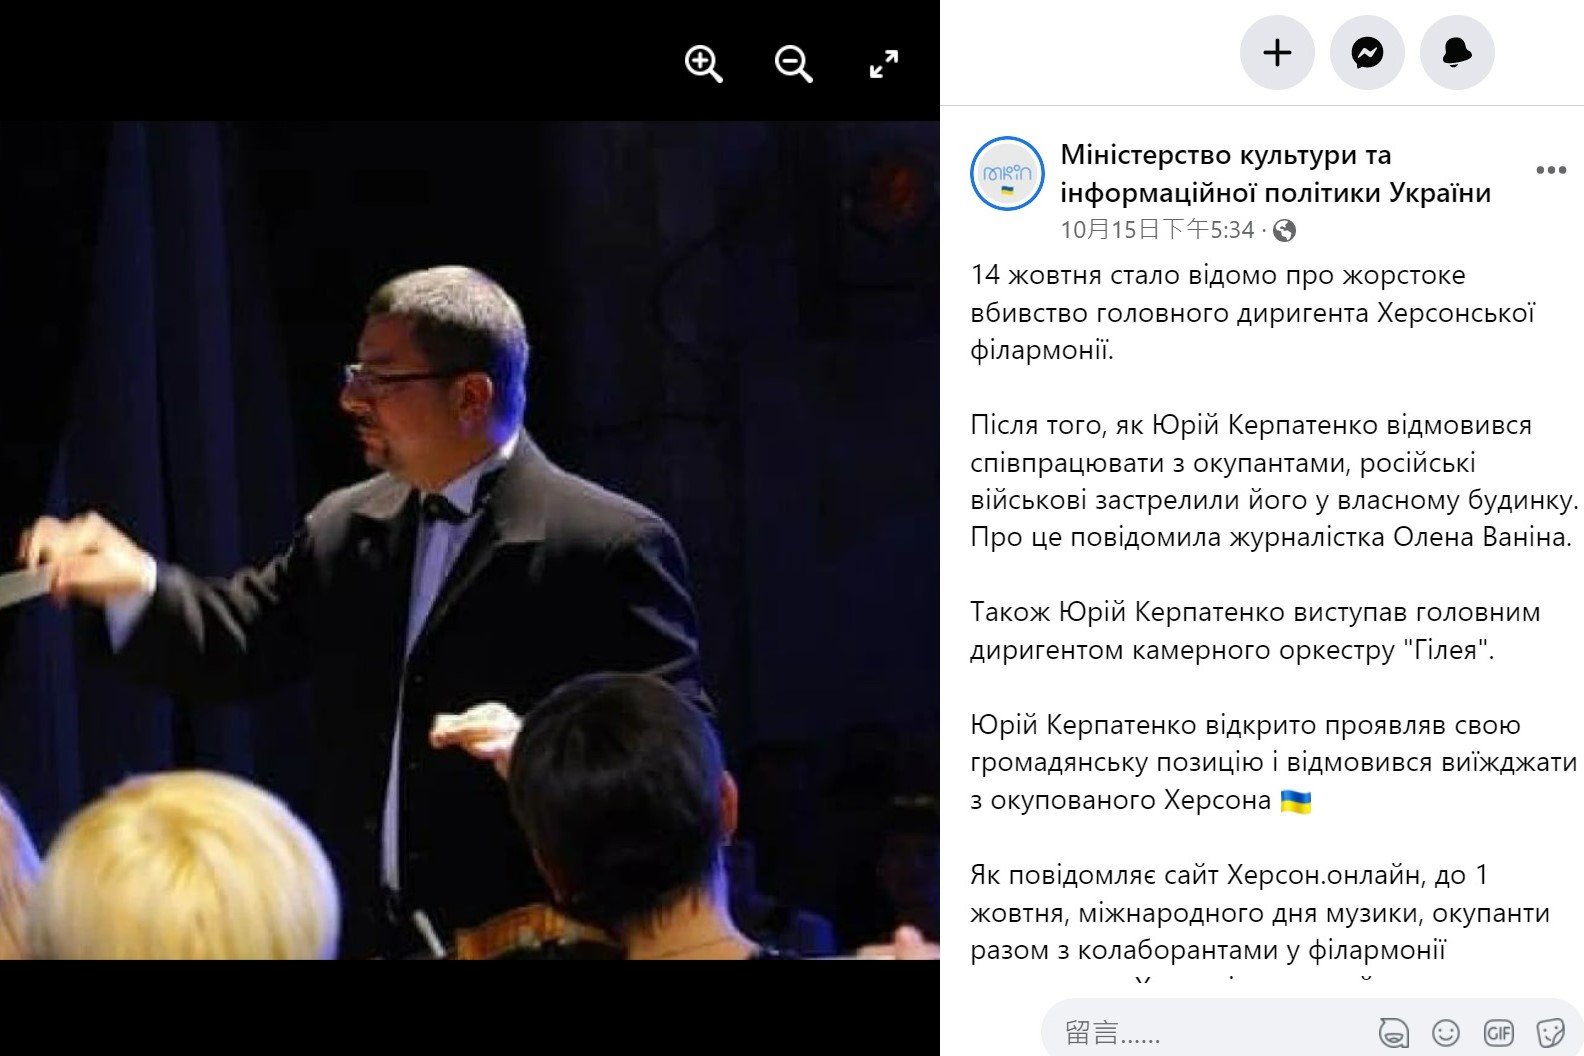The image size is (1584, 1056).
Task: Open the post timestamp link
Action: 1157,230
